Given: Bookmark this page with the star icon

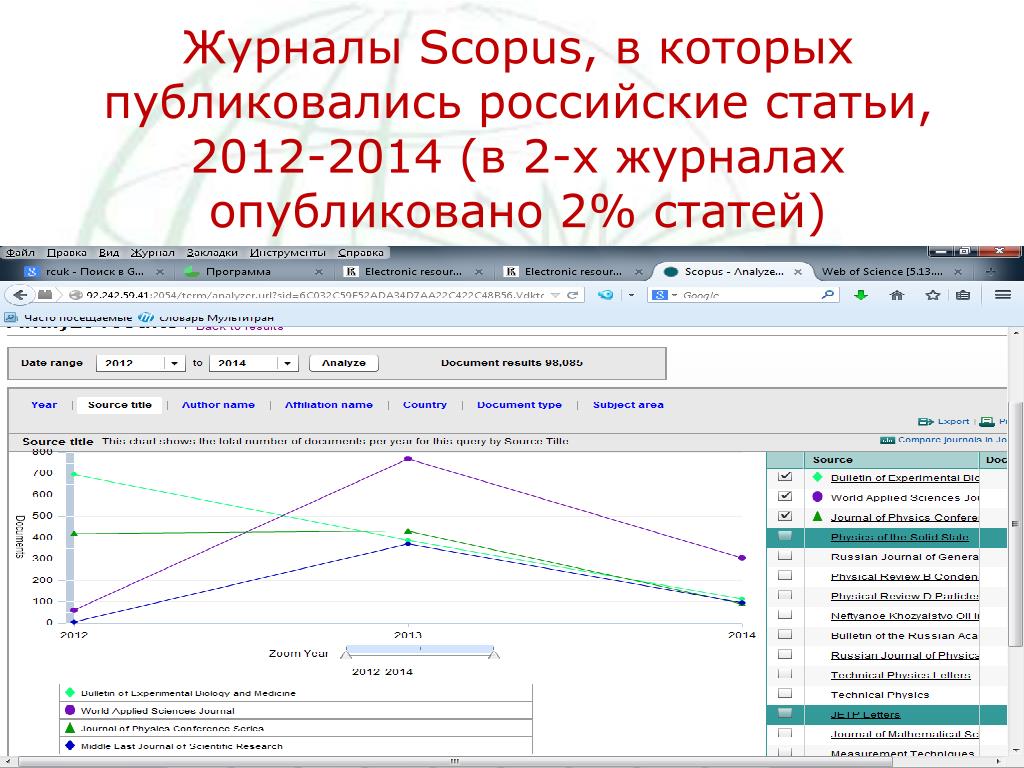Looking at the screenshot, I should (x=933, y=295).
